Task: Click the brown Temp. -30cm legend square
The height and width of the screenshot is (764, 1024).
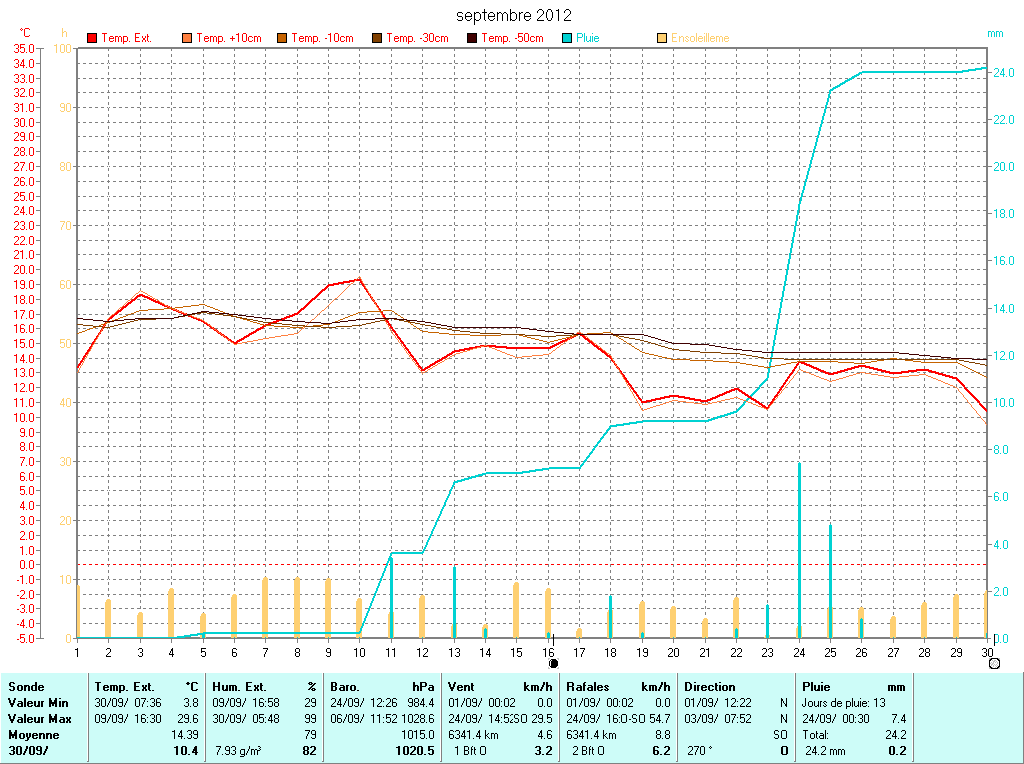Action: pyautogui.click(x=377, y=38)
